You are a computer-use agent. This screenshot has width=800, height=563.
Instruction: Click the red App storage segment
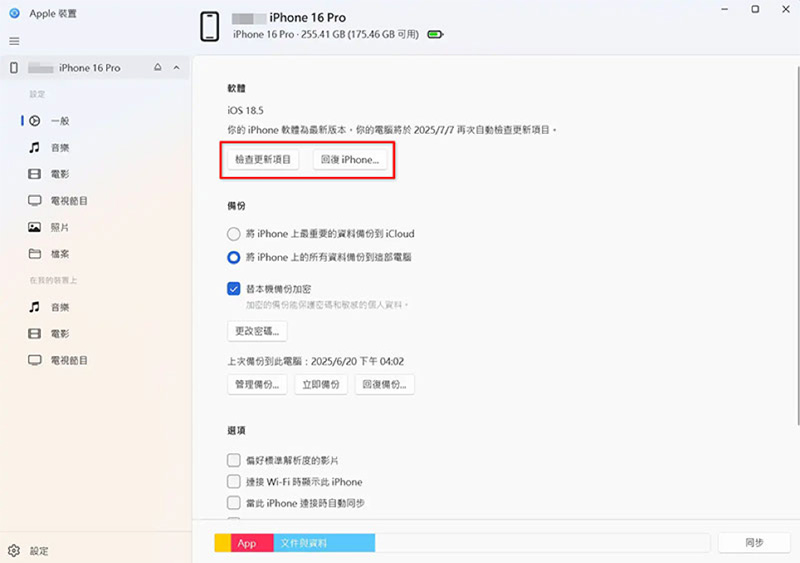click(252, 543)
